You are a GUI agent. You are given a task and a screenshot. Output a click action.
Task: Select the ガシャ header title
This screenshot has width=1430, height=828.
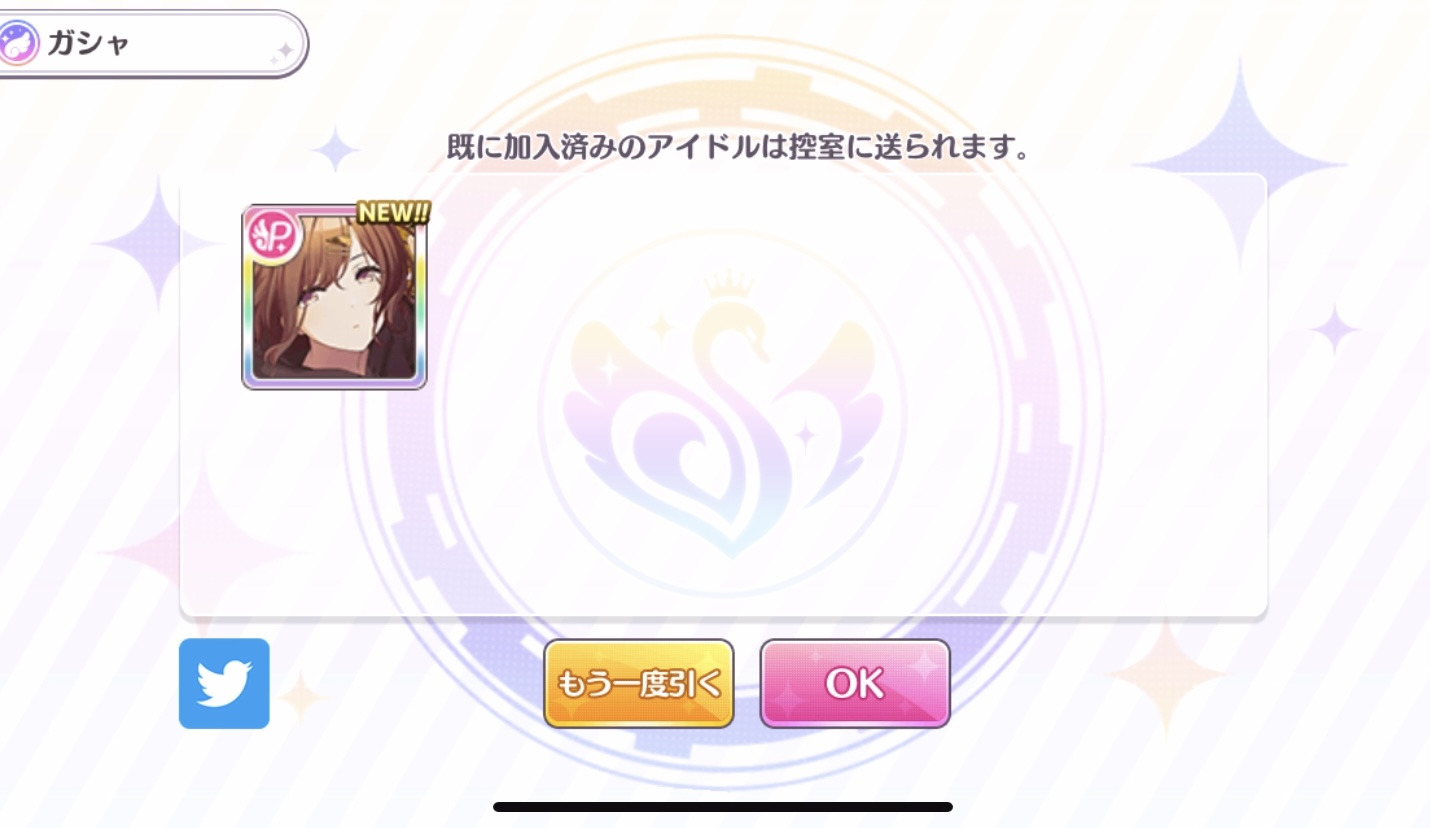click(x=88, y=44)
